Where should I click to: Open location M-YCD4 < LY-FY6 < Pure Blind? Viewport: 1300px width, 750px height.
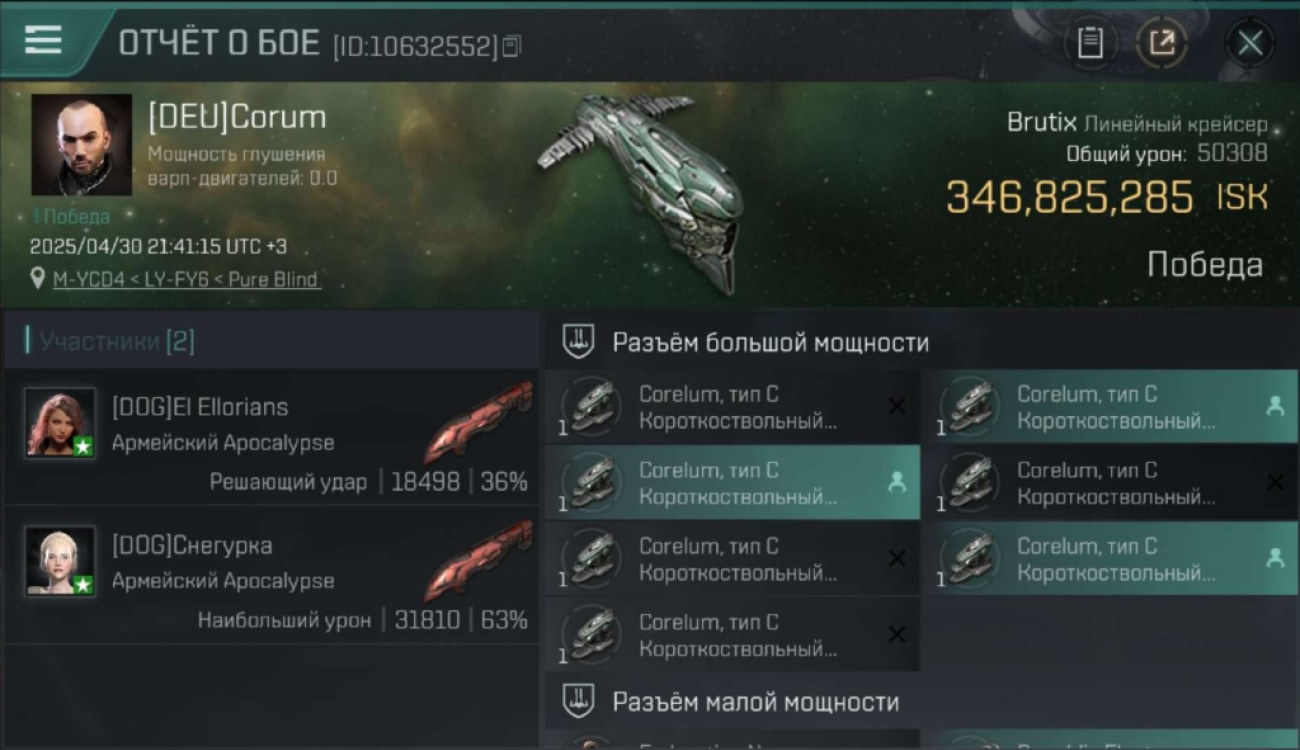[186, 280]
